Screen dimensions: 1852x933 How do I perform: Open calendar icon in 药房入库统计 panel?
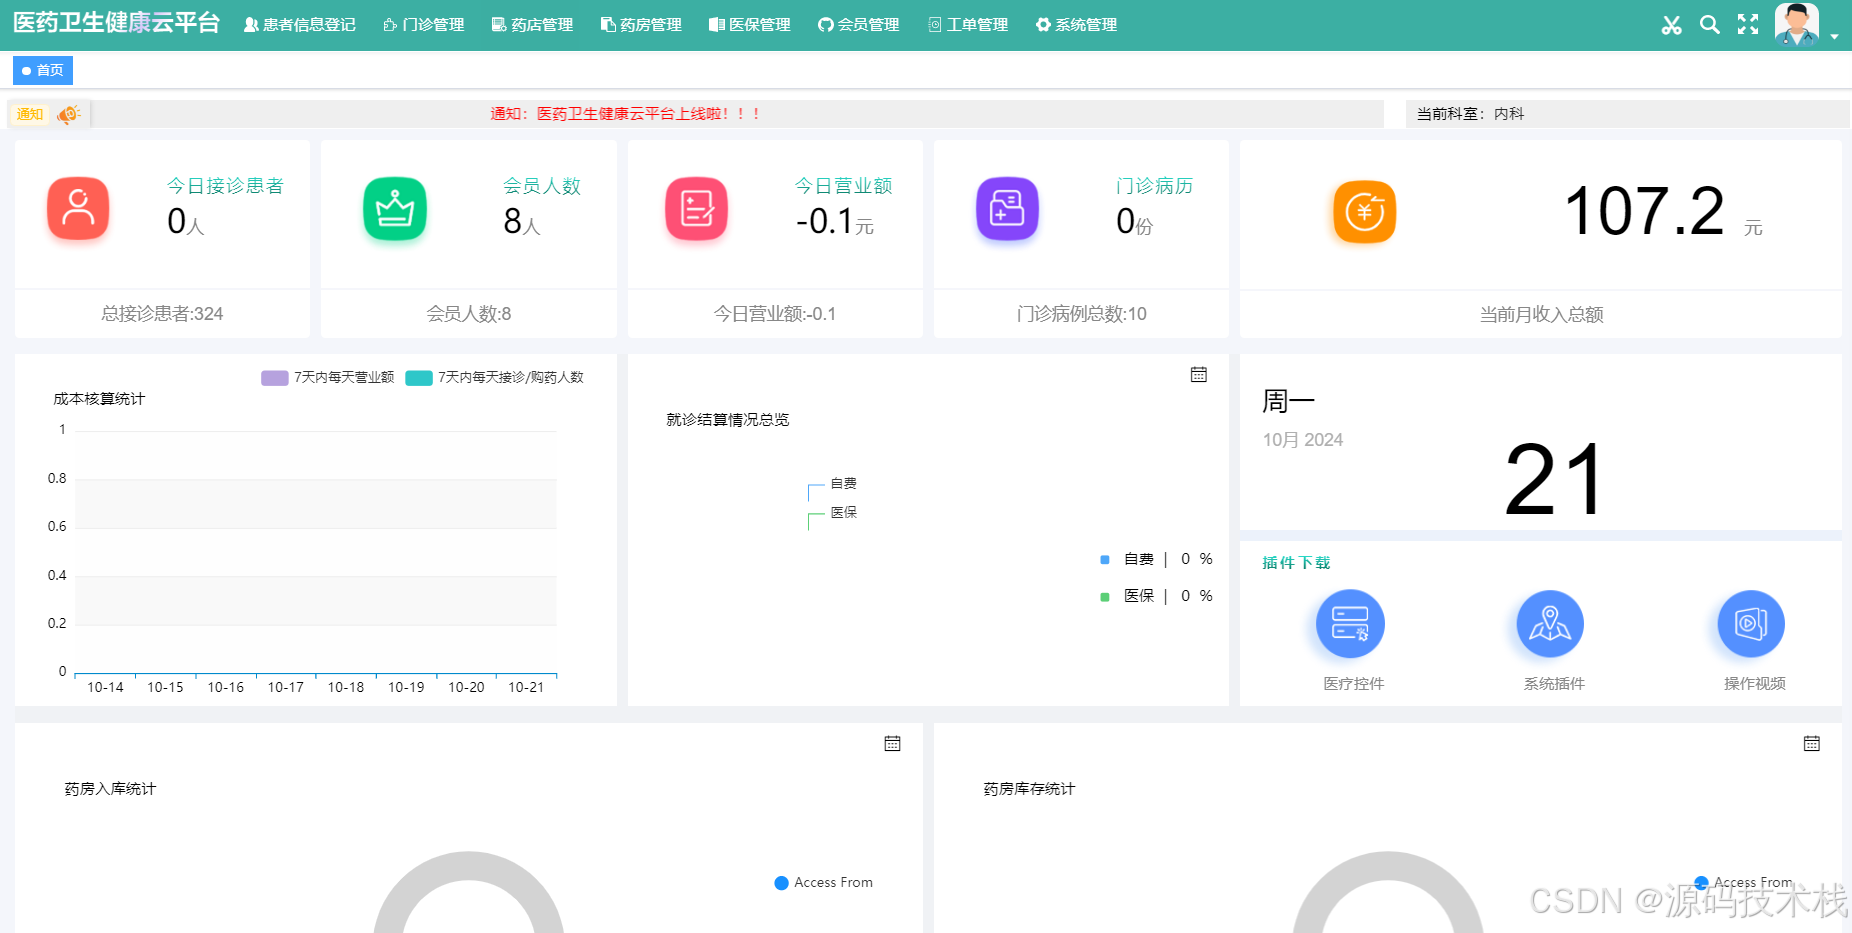coord(893,744)
